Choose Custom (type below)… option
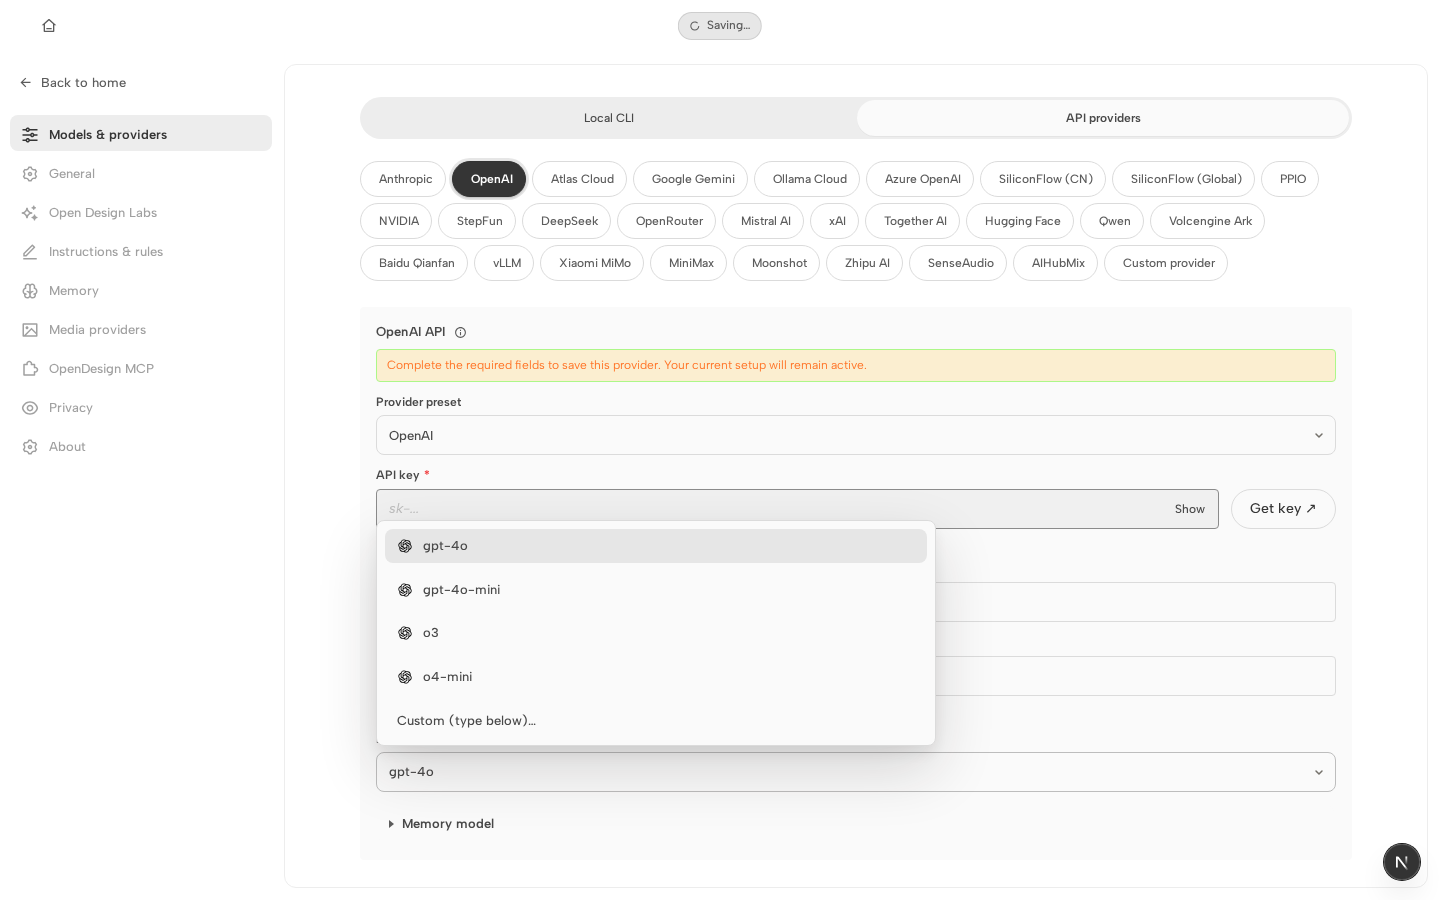Screen dimensions: 1440x900 point(656,721)
